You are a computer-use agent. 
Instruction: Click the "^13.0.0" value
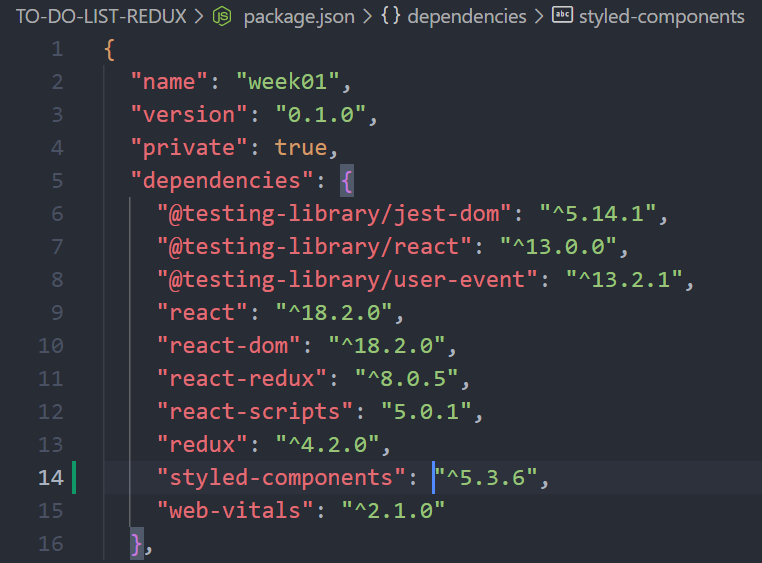(558, 247)
